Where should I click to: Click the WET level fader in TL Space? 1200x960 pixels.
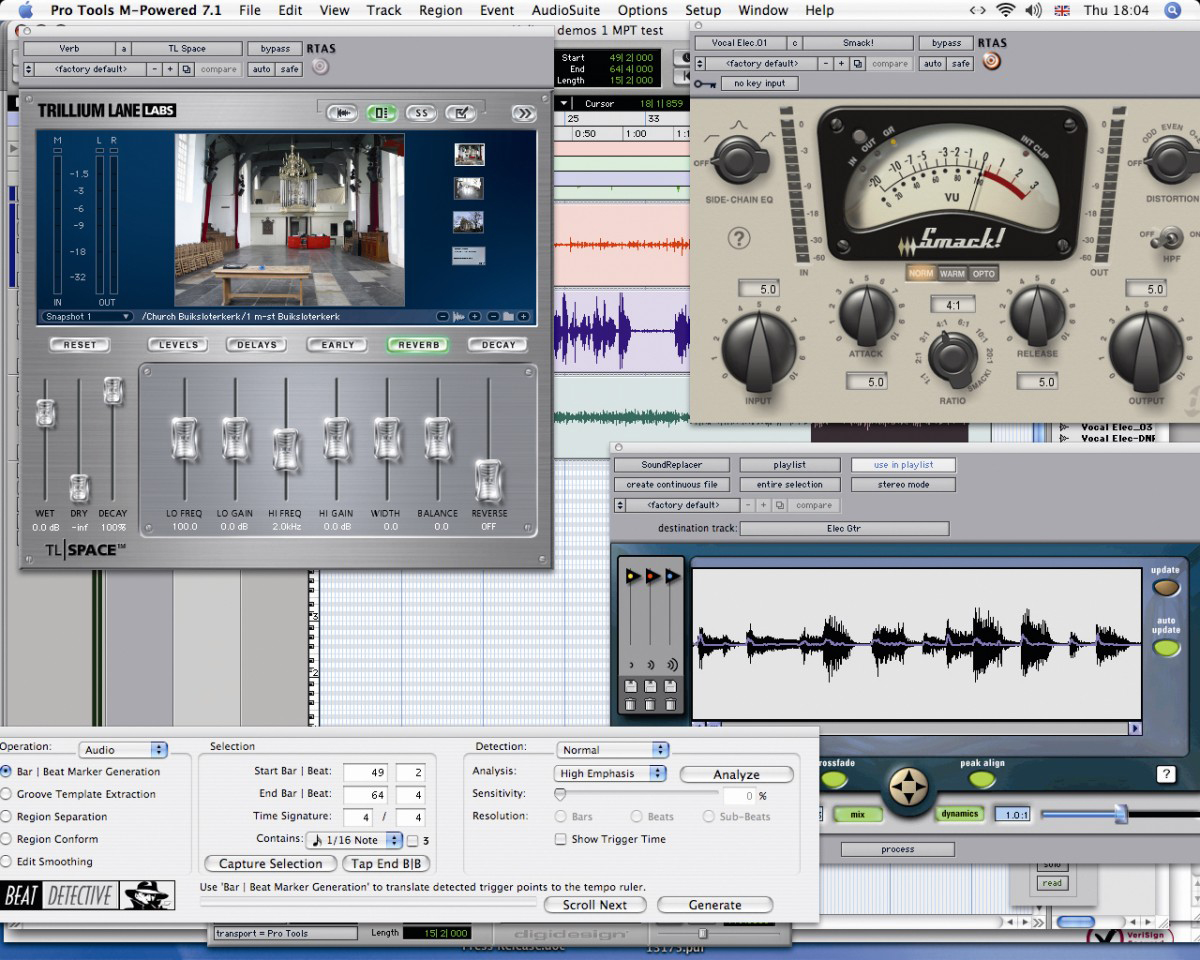[x=45, y=414]
